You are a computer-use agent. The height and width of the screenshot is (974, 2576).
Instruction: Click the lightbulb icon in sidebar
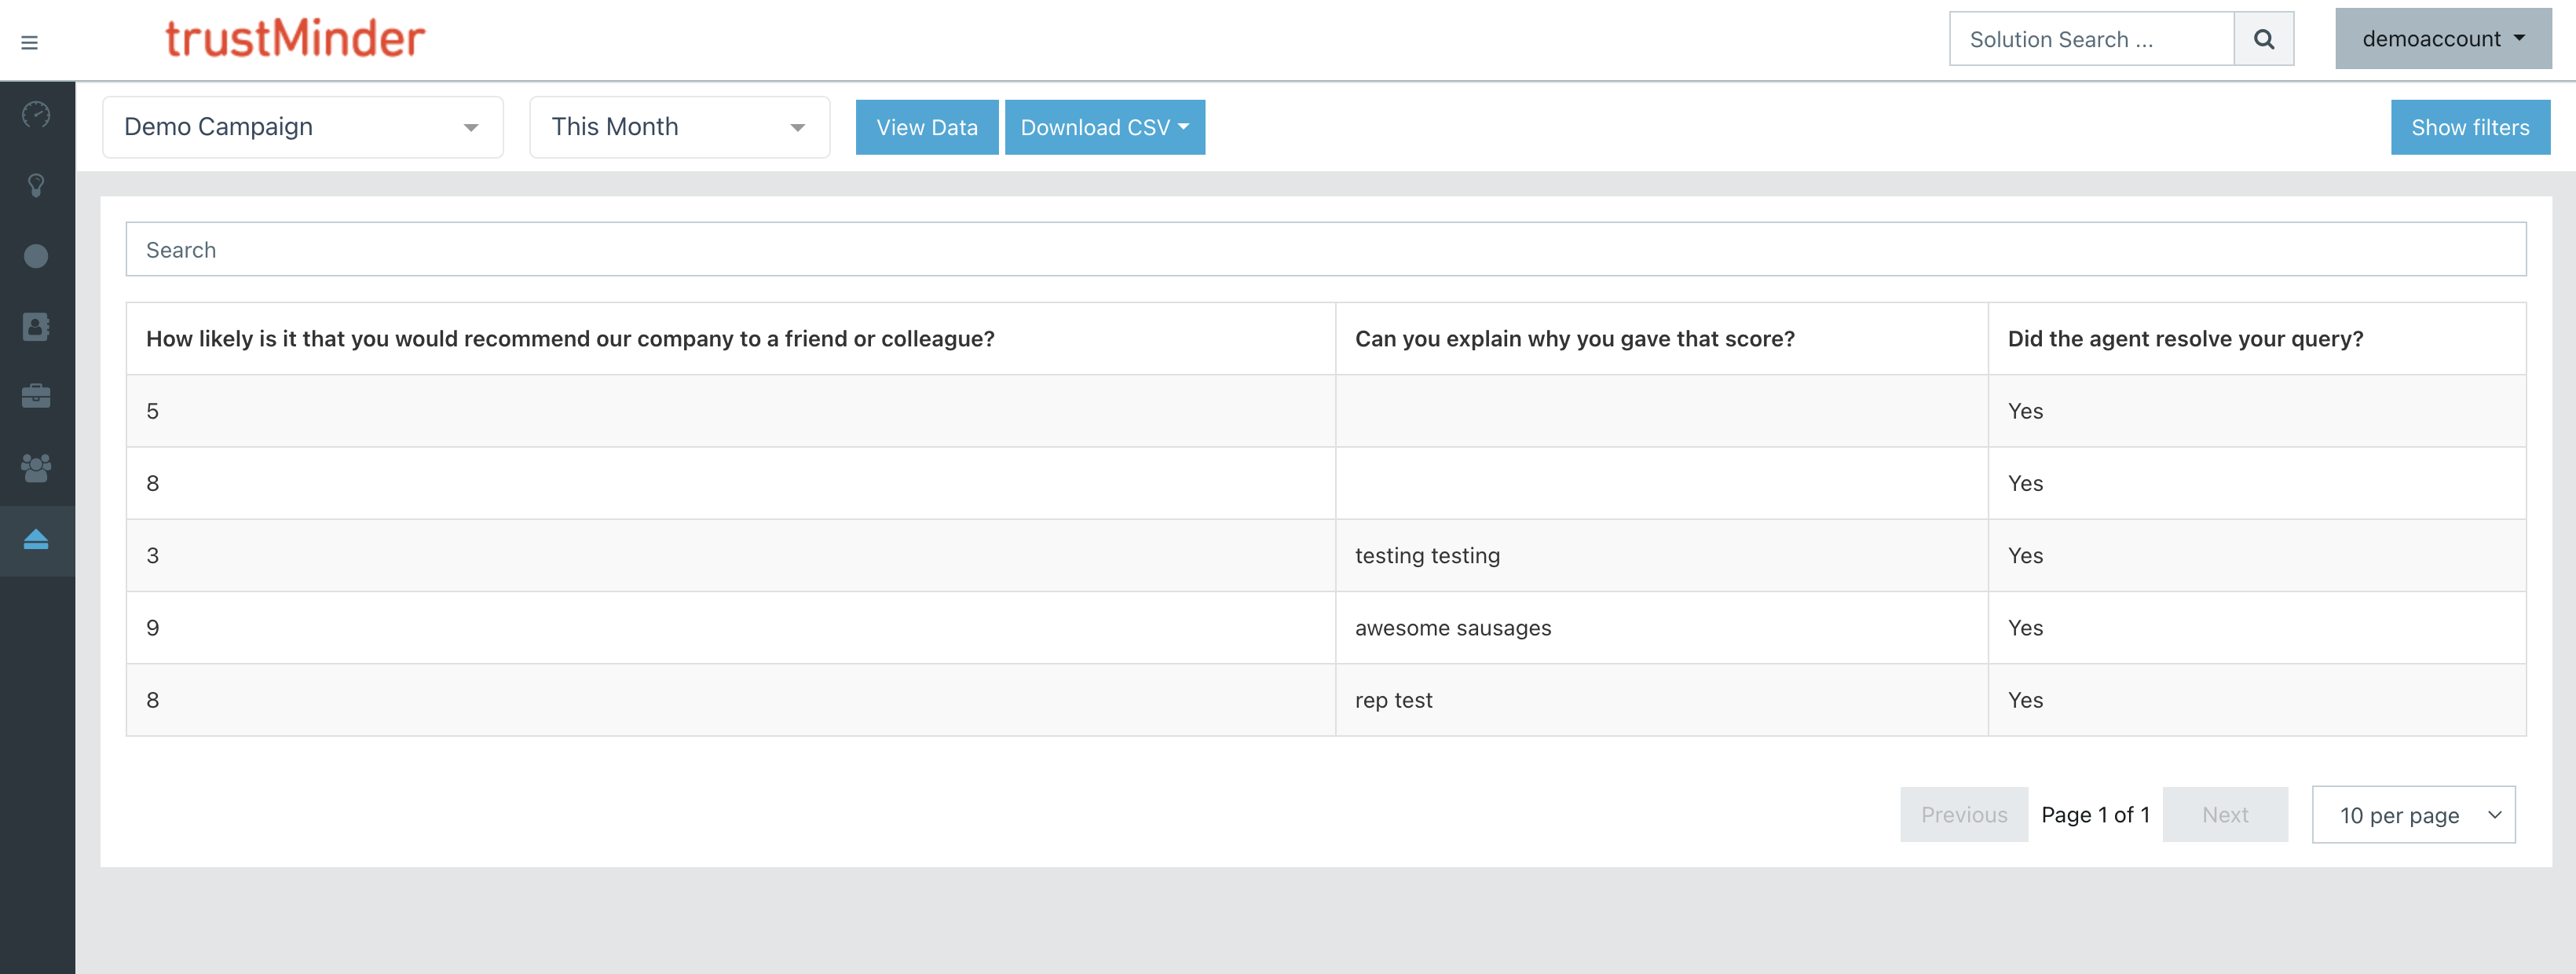(36, 185)
